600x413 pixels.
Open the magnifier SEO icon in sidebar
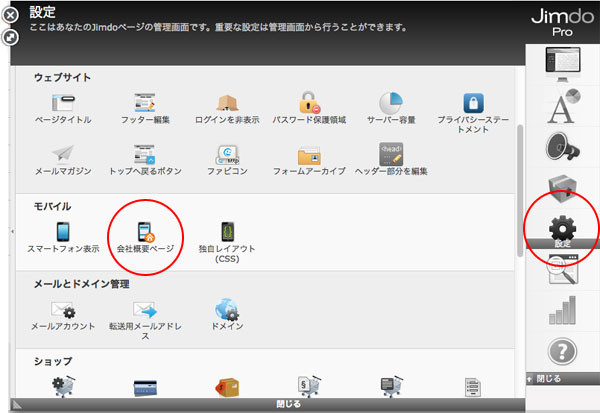tap(562, 269)
